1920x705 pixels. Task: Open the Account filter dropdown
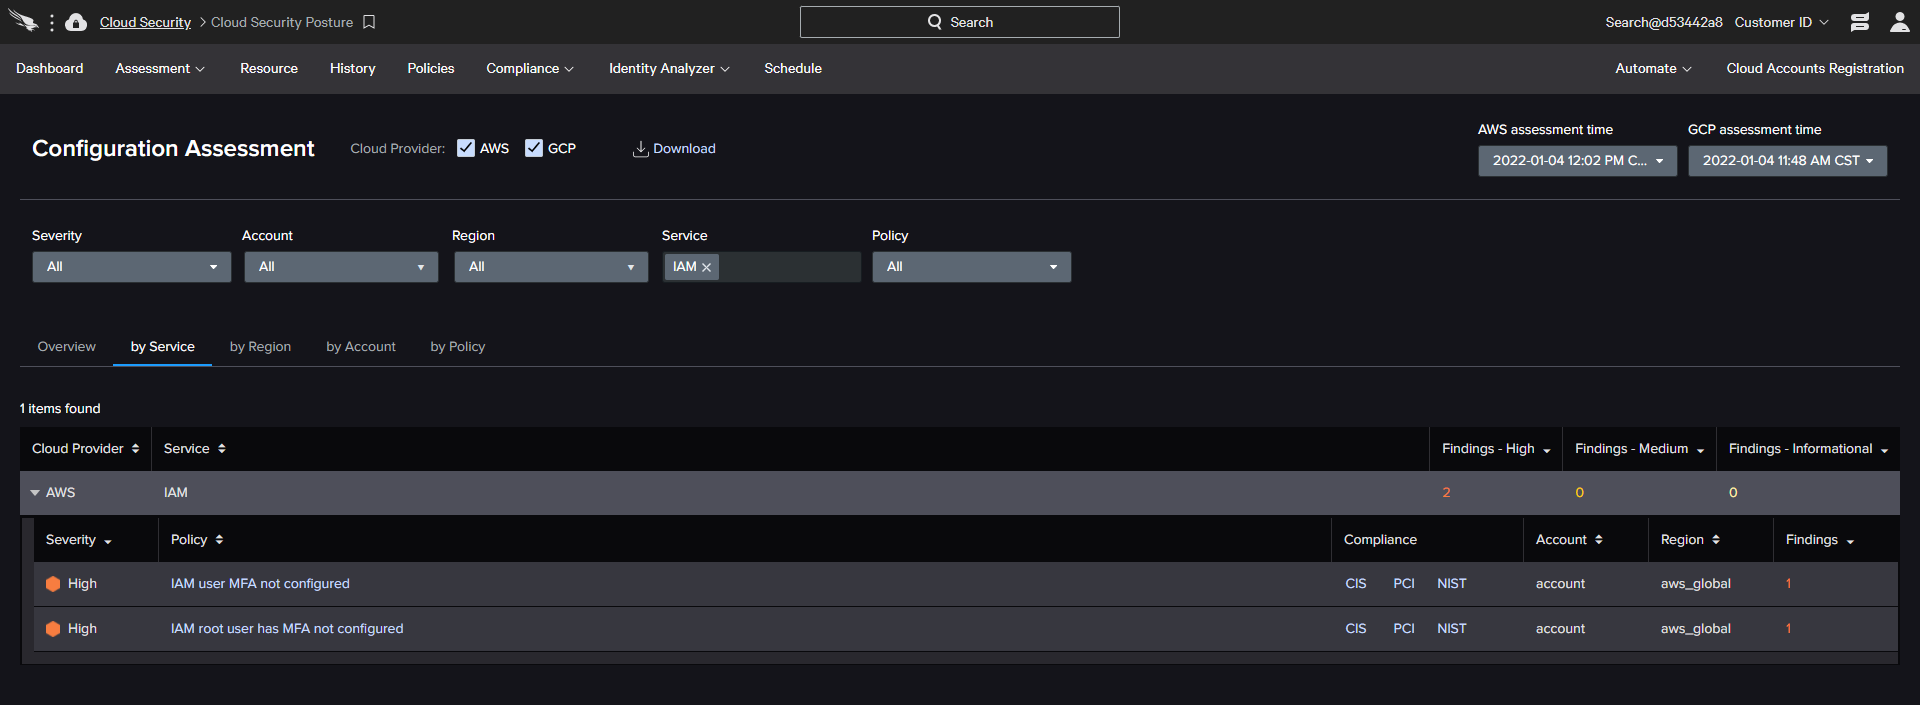coord(341,267)
